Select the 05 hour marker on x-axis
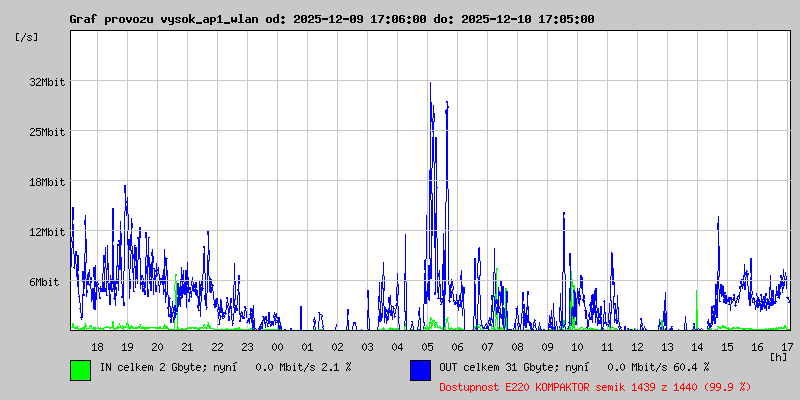This screenshot has width=800, height=400. 427,347
